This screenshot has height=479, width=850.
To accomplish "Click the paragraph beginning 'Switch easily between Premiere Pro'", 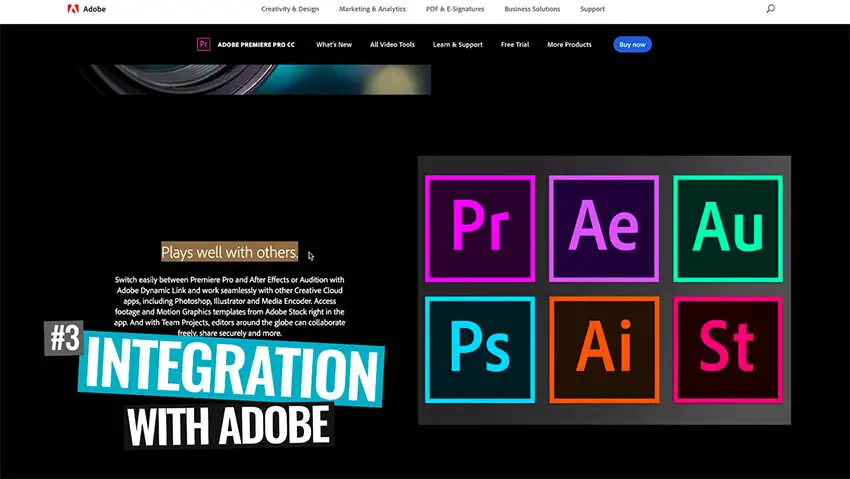I will [230, 306].
